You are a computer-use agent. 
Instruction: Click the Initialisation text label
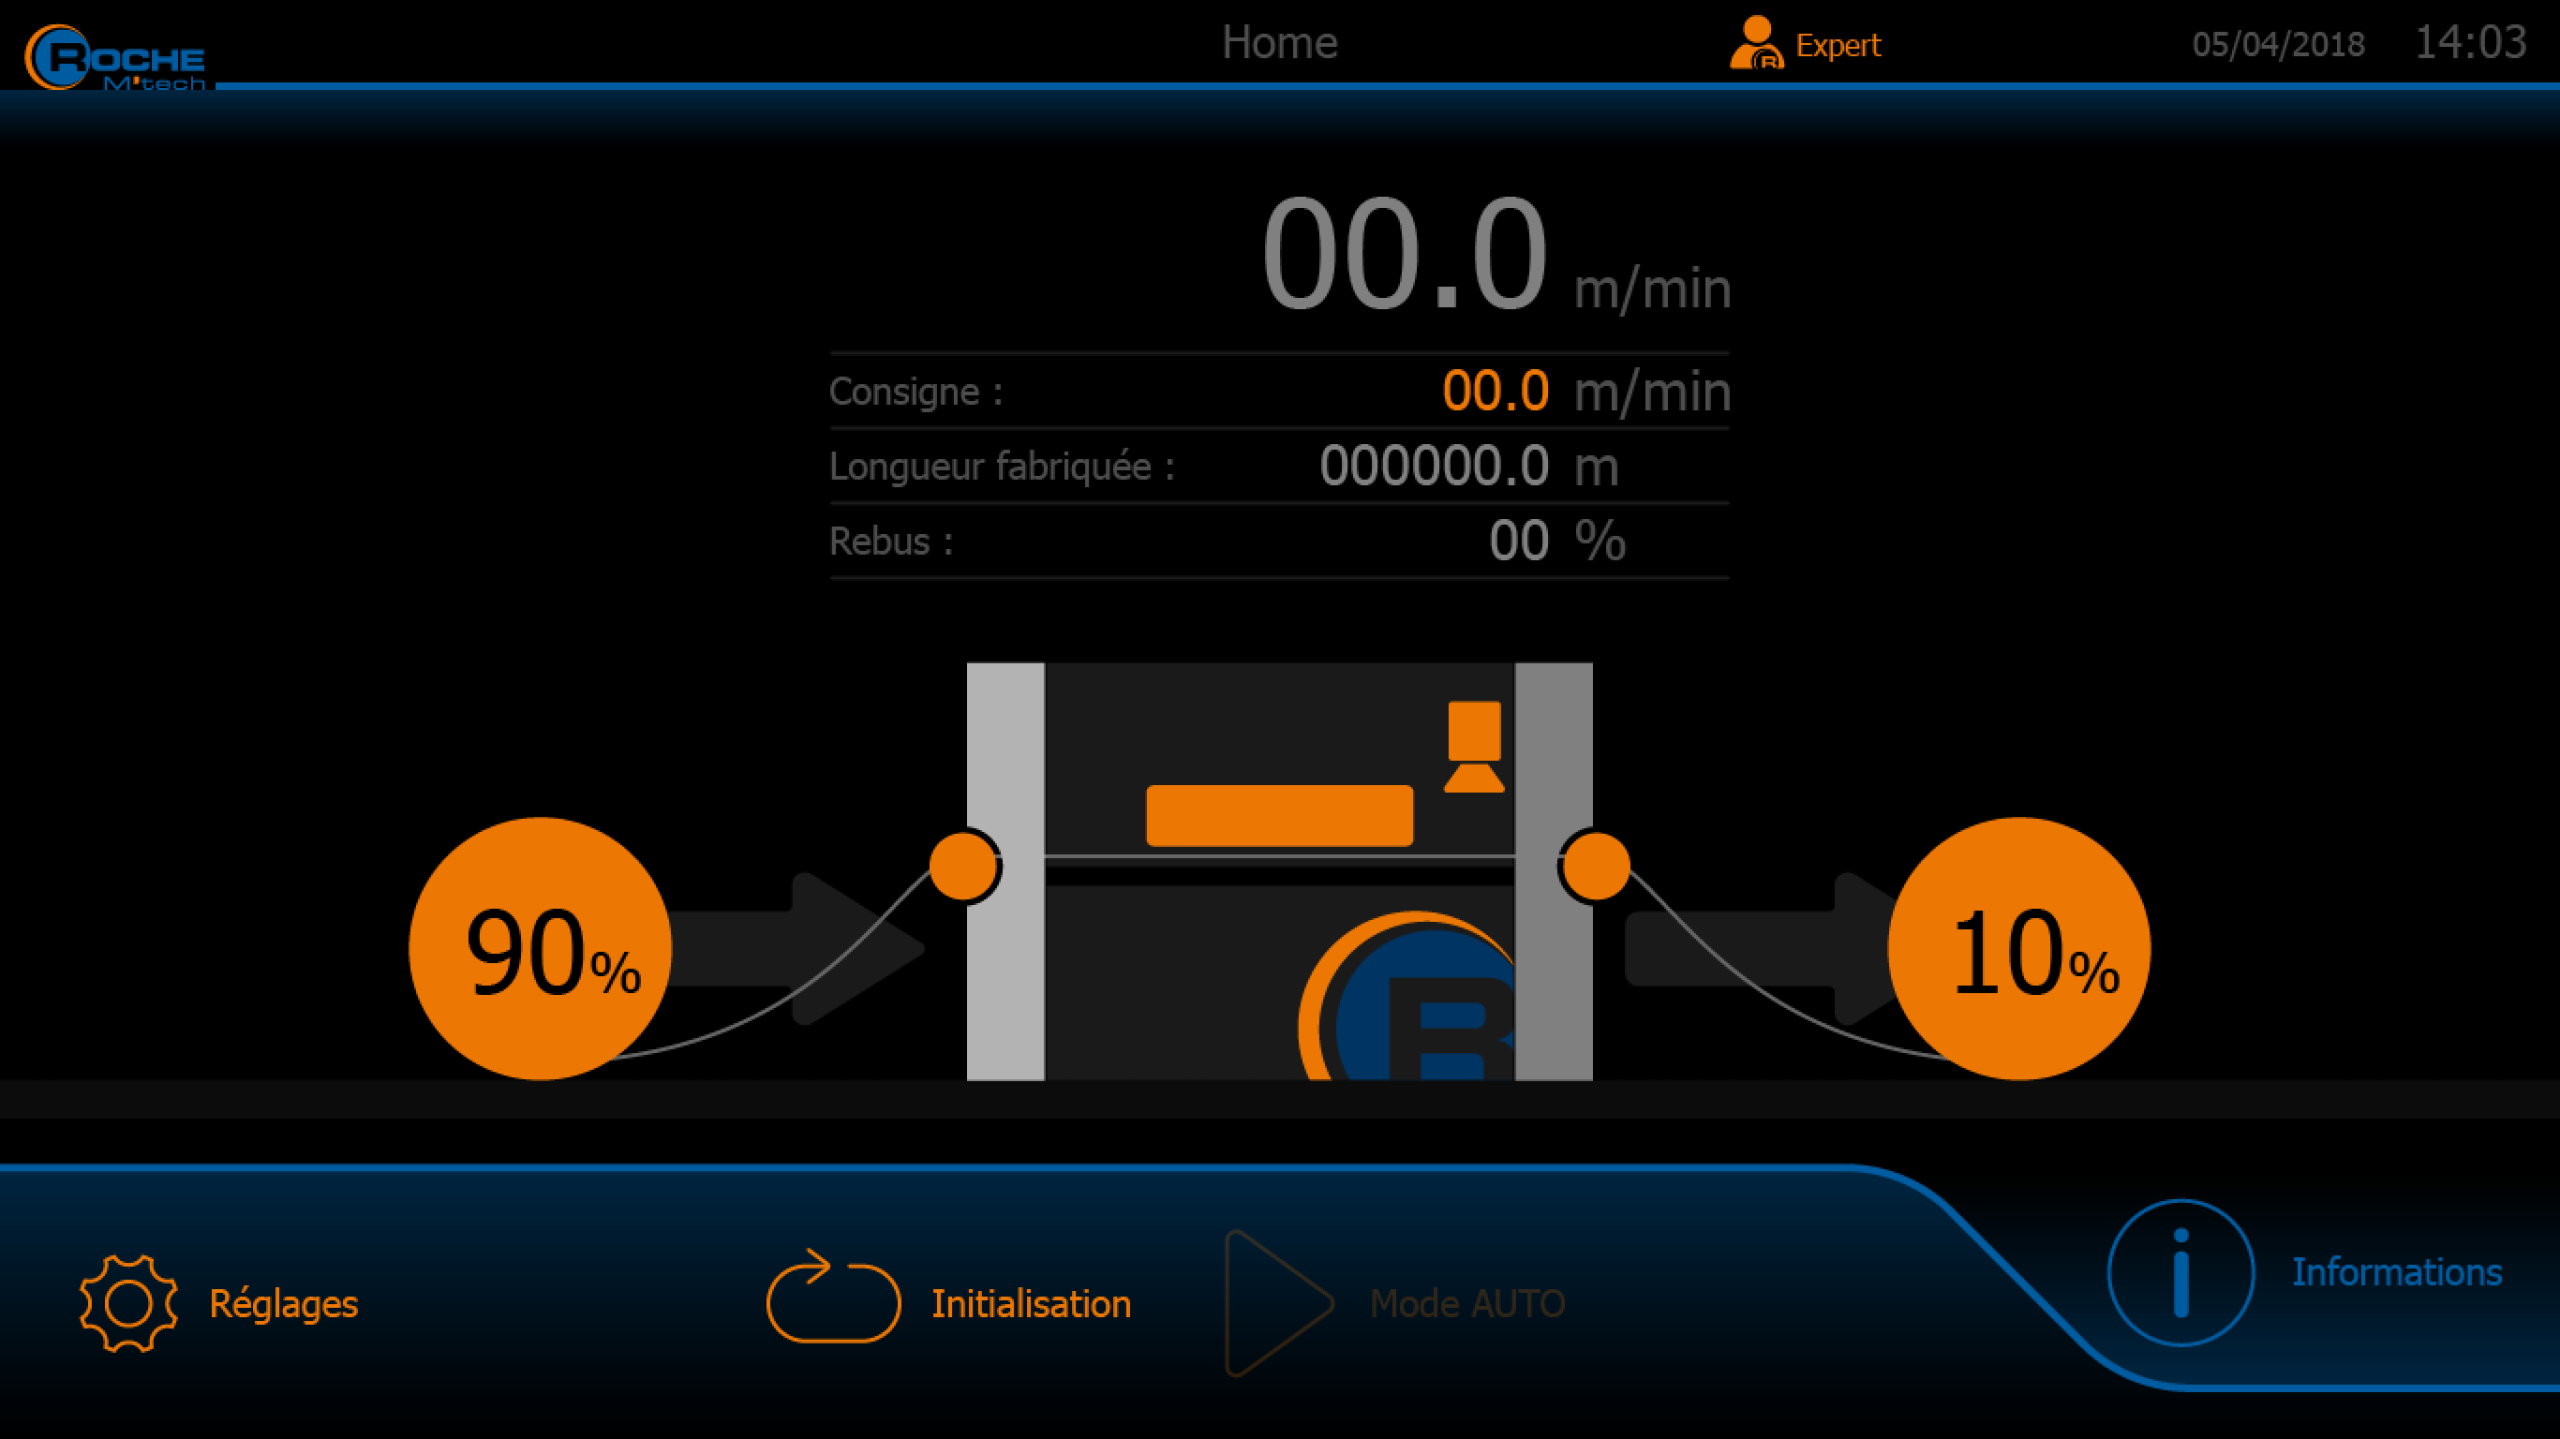[1030, 1304]
